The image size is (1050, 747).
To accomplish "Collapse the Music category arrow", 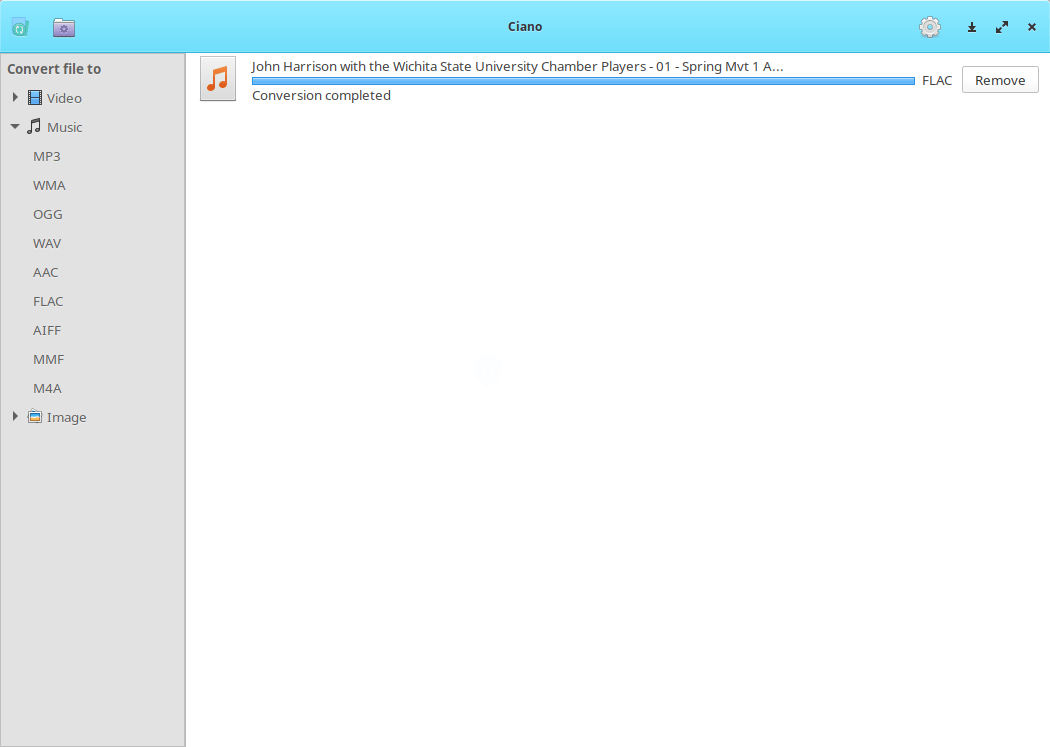I will (x=15, y=127).
